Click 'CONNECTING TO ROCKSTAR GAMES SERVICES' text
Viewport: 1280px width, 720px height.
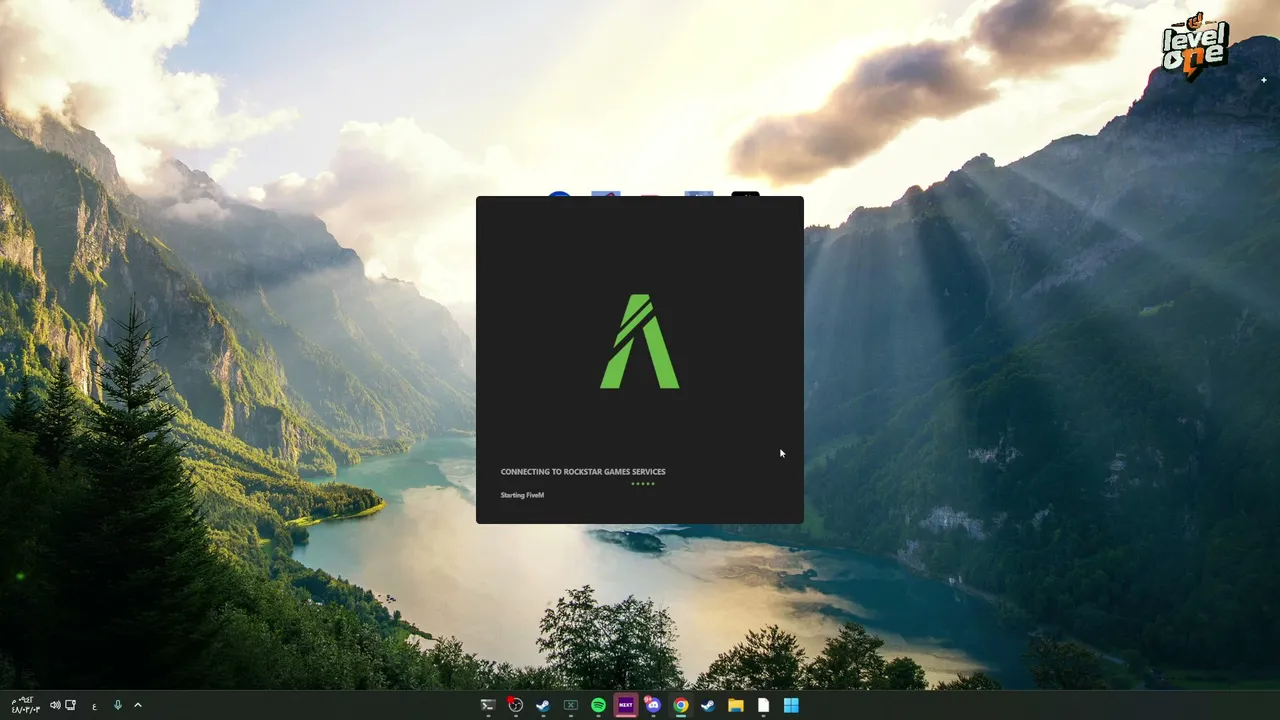[x=583, y=472]
